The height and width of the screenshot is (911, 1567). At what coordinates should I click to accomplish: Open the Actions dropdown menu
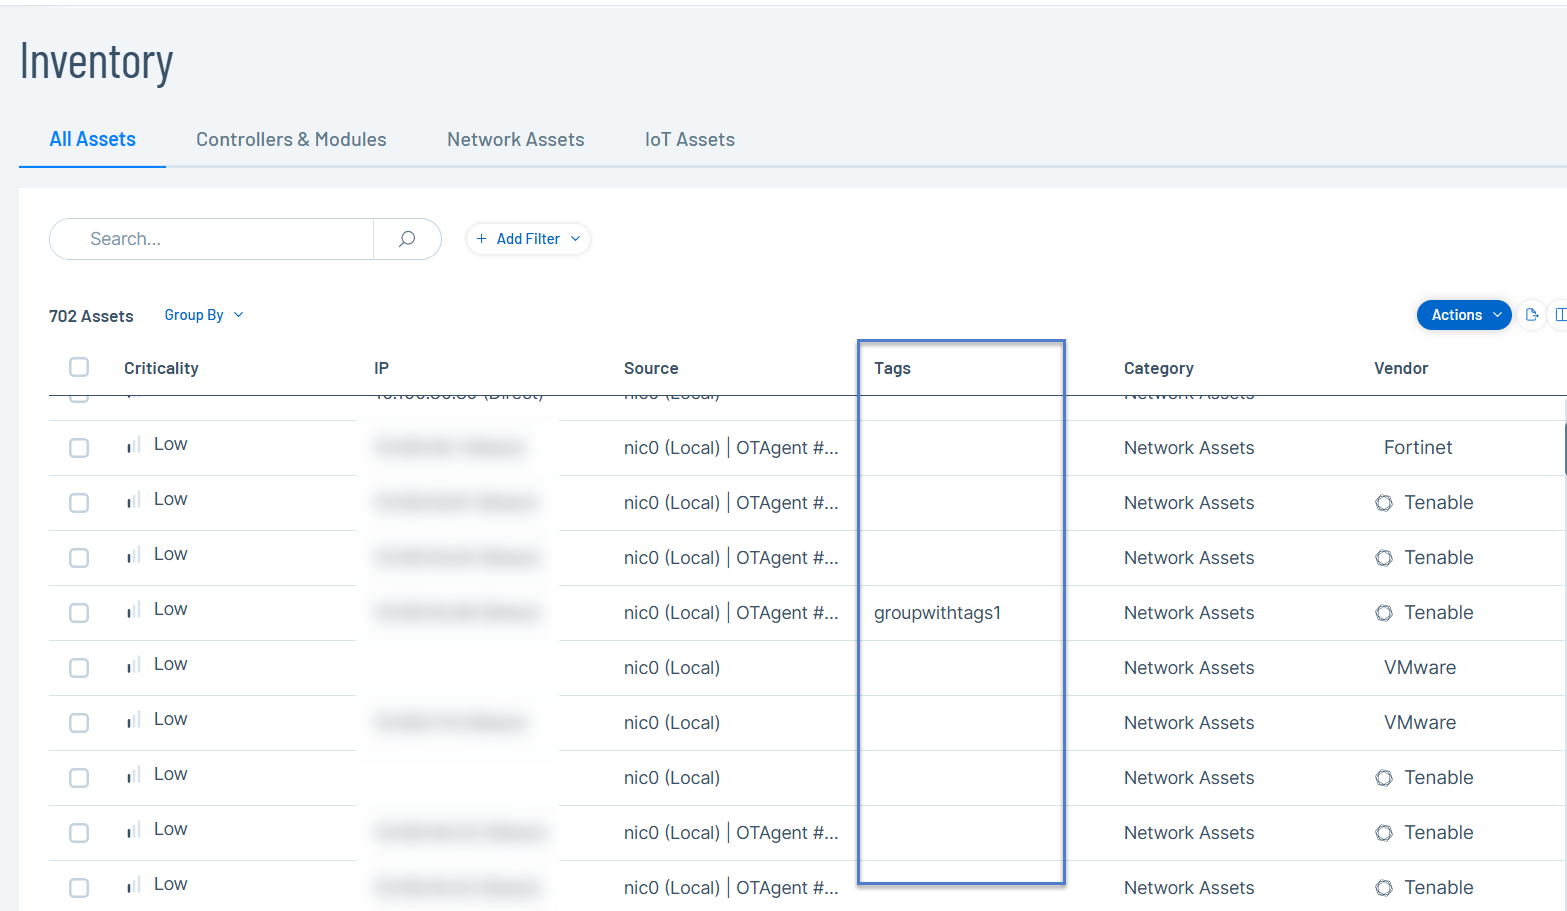click(x=1464, y=315)
